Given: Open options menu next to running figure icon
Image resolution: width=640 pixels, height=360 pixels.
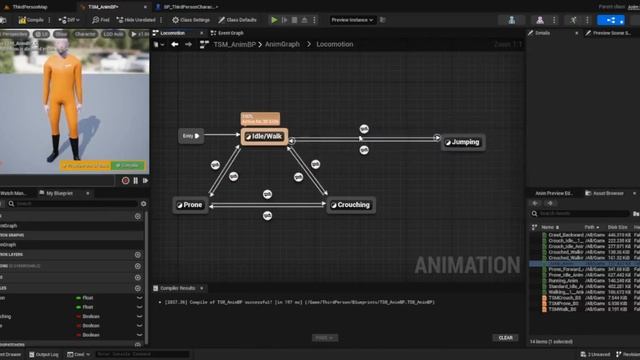Looking at the screenshot, I should (x=587, y=20).
